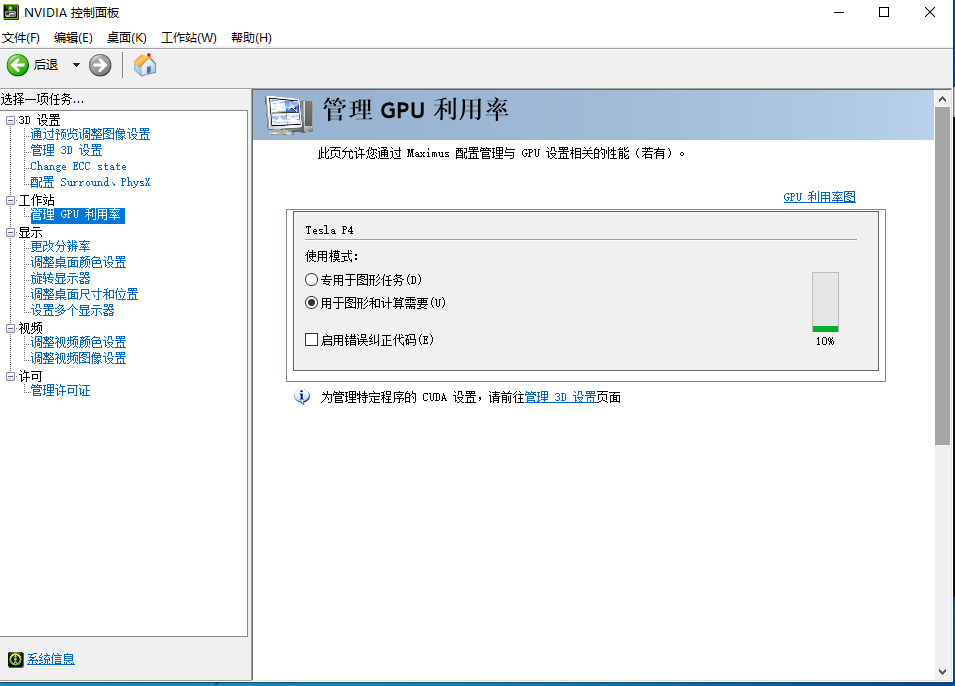Collapse the 显示 tree node

click(x=10, y=232)
